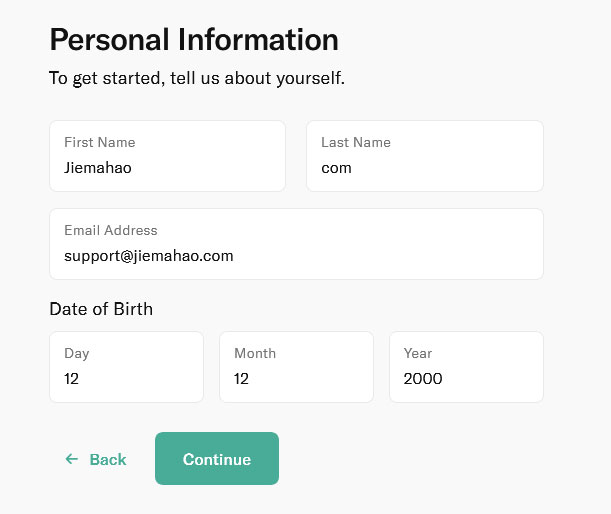Click the "To get started" subtitle text

[197, 78]
